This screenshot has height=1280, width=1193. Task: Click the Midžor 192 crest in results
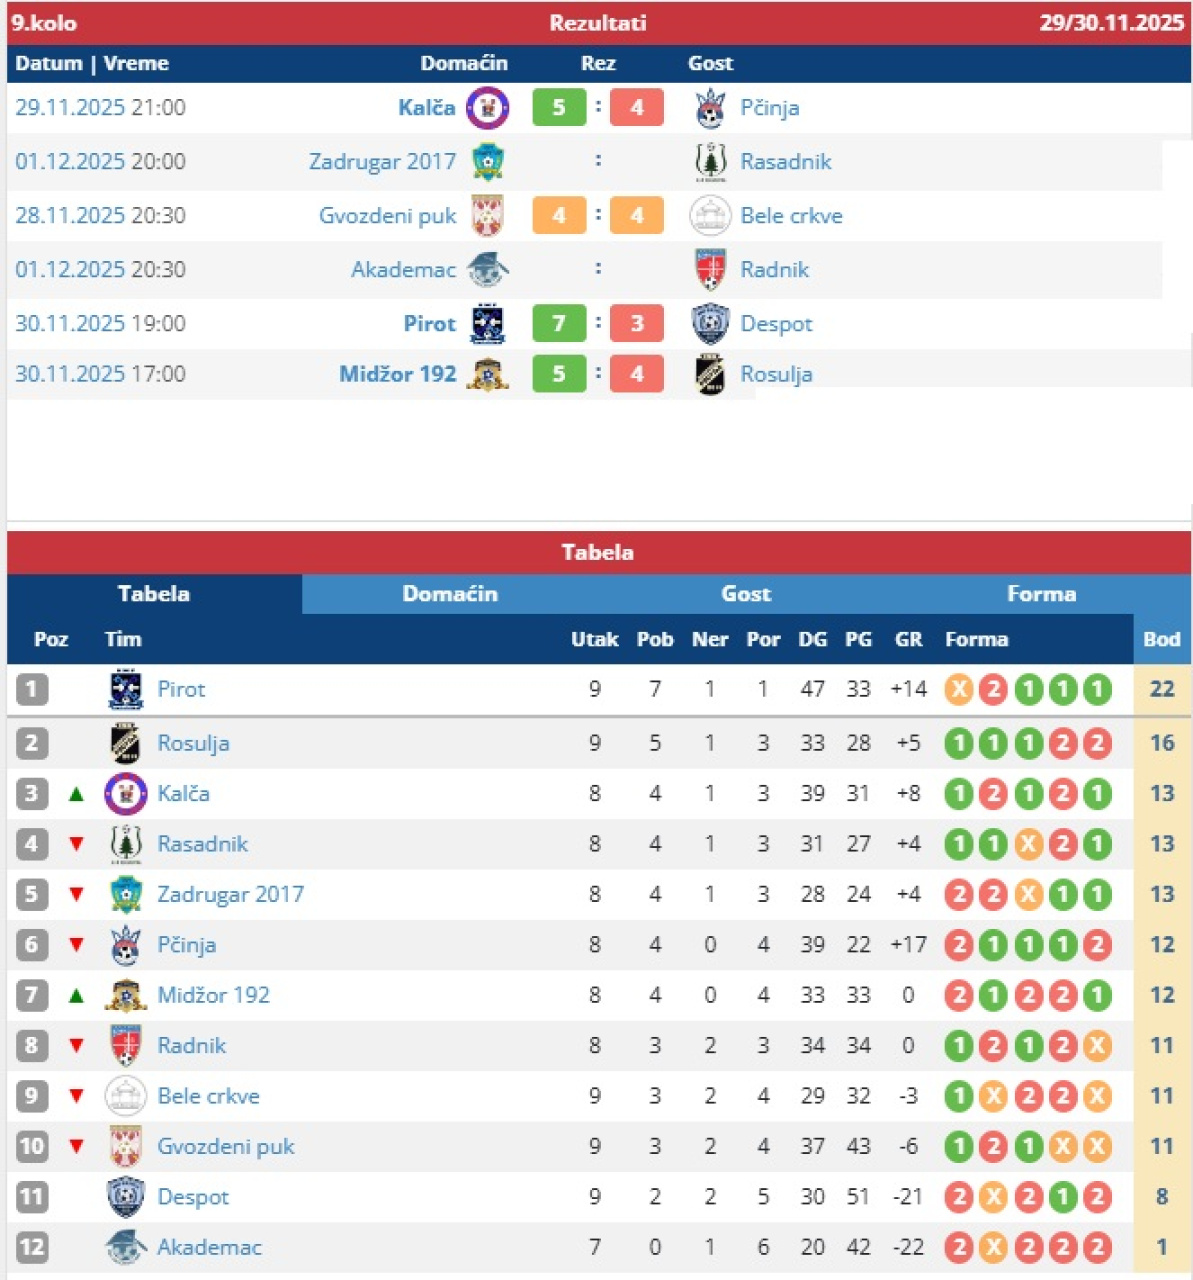pos(488,374)
